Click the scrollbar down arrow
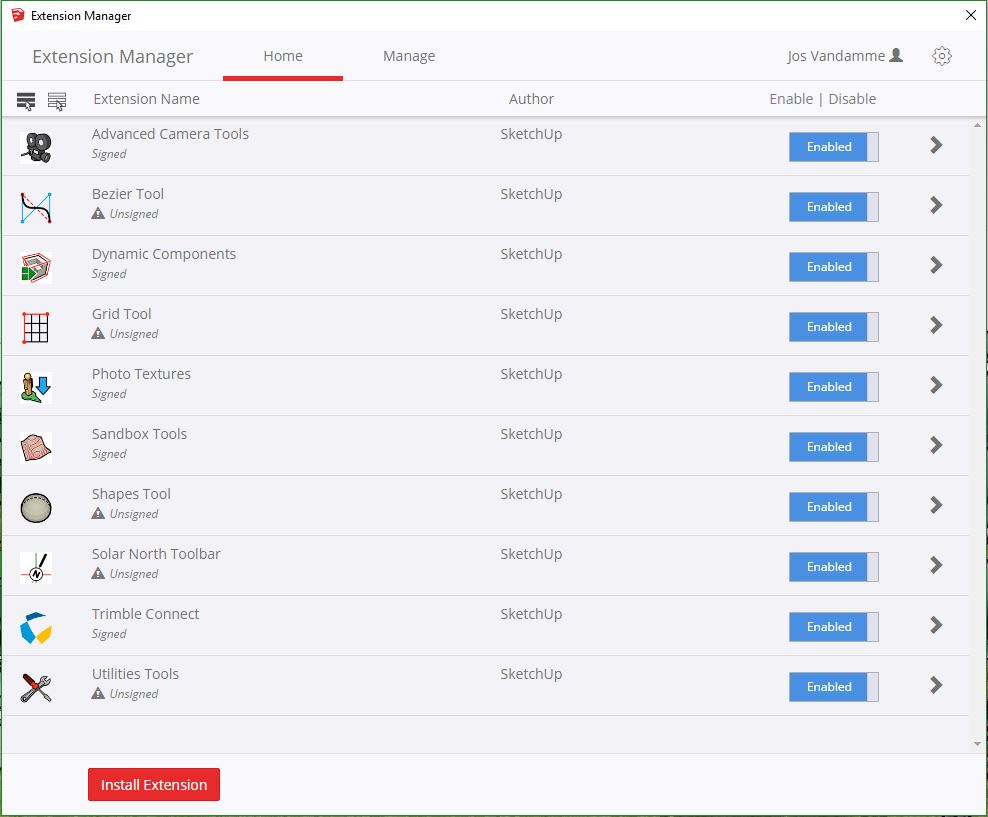The height and width of the screenshot is (817, 988). tap(977, 744)
